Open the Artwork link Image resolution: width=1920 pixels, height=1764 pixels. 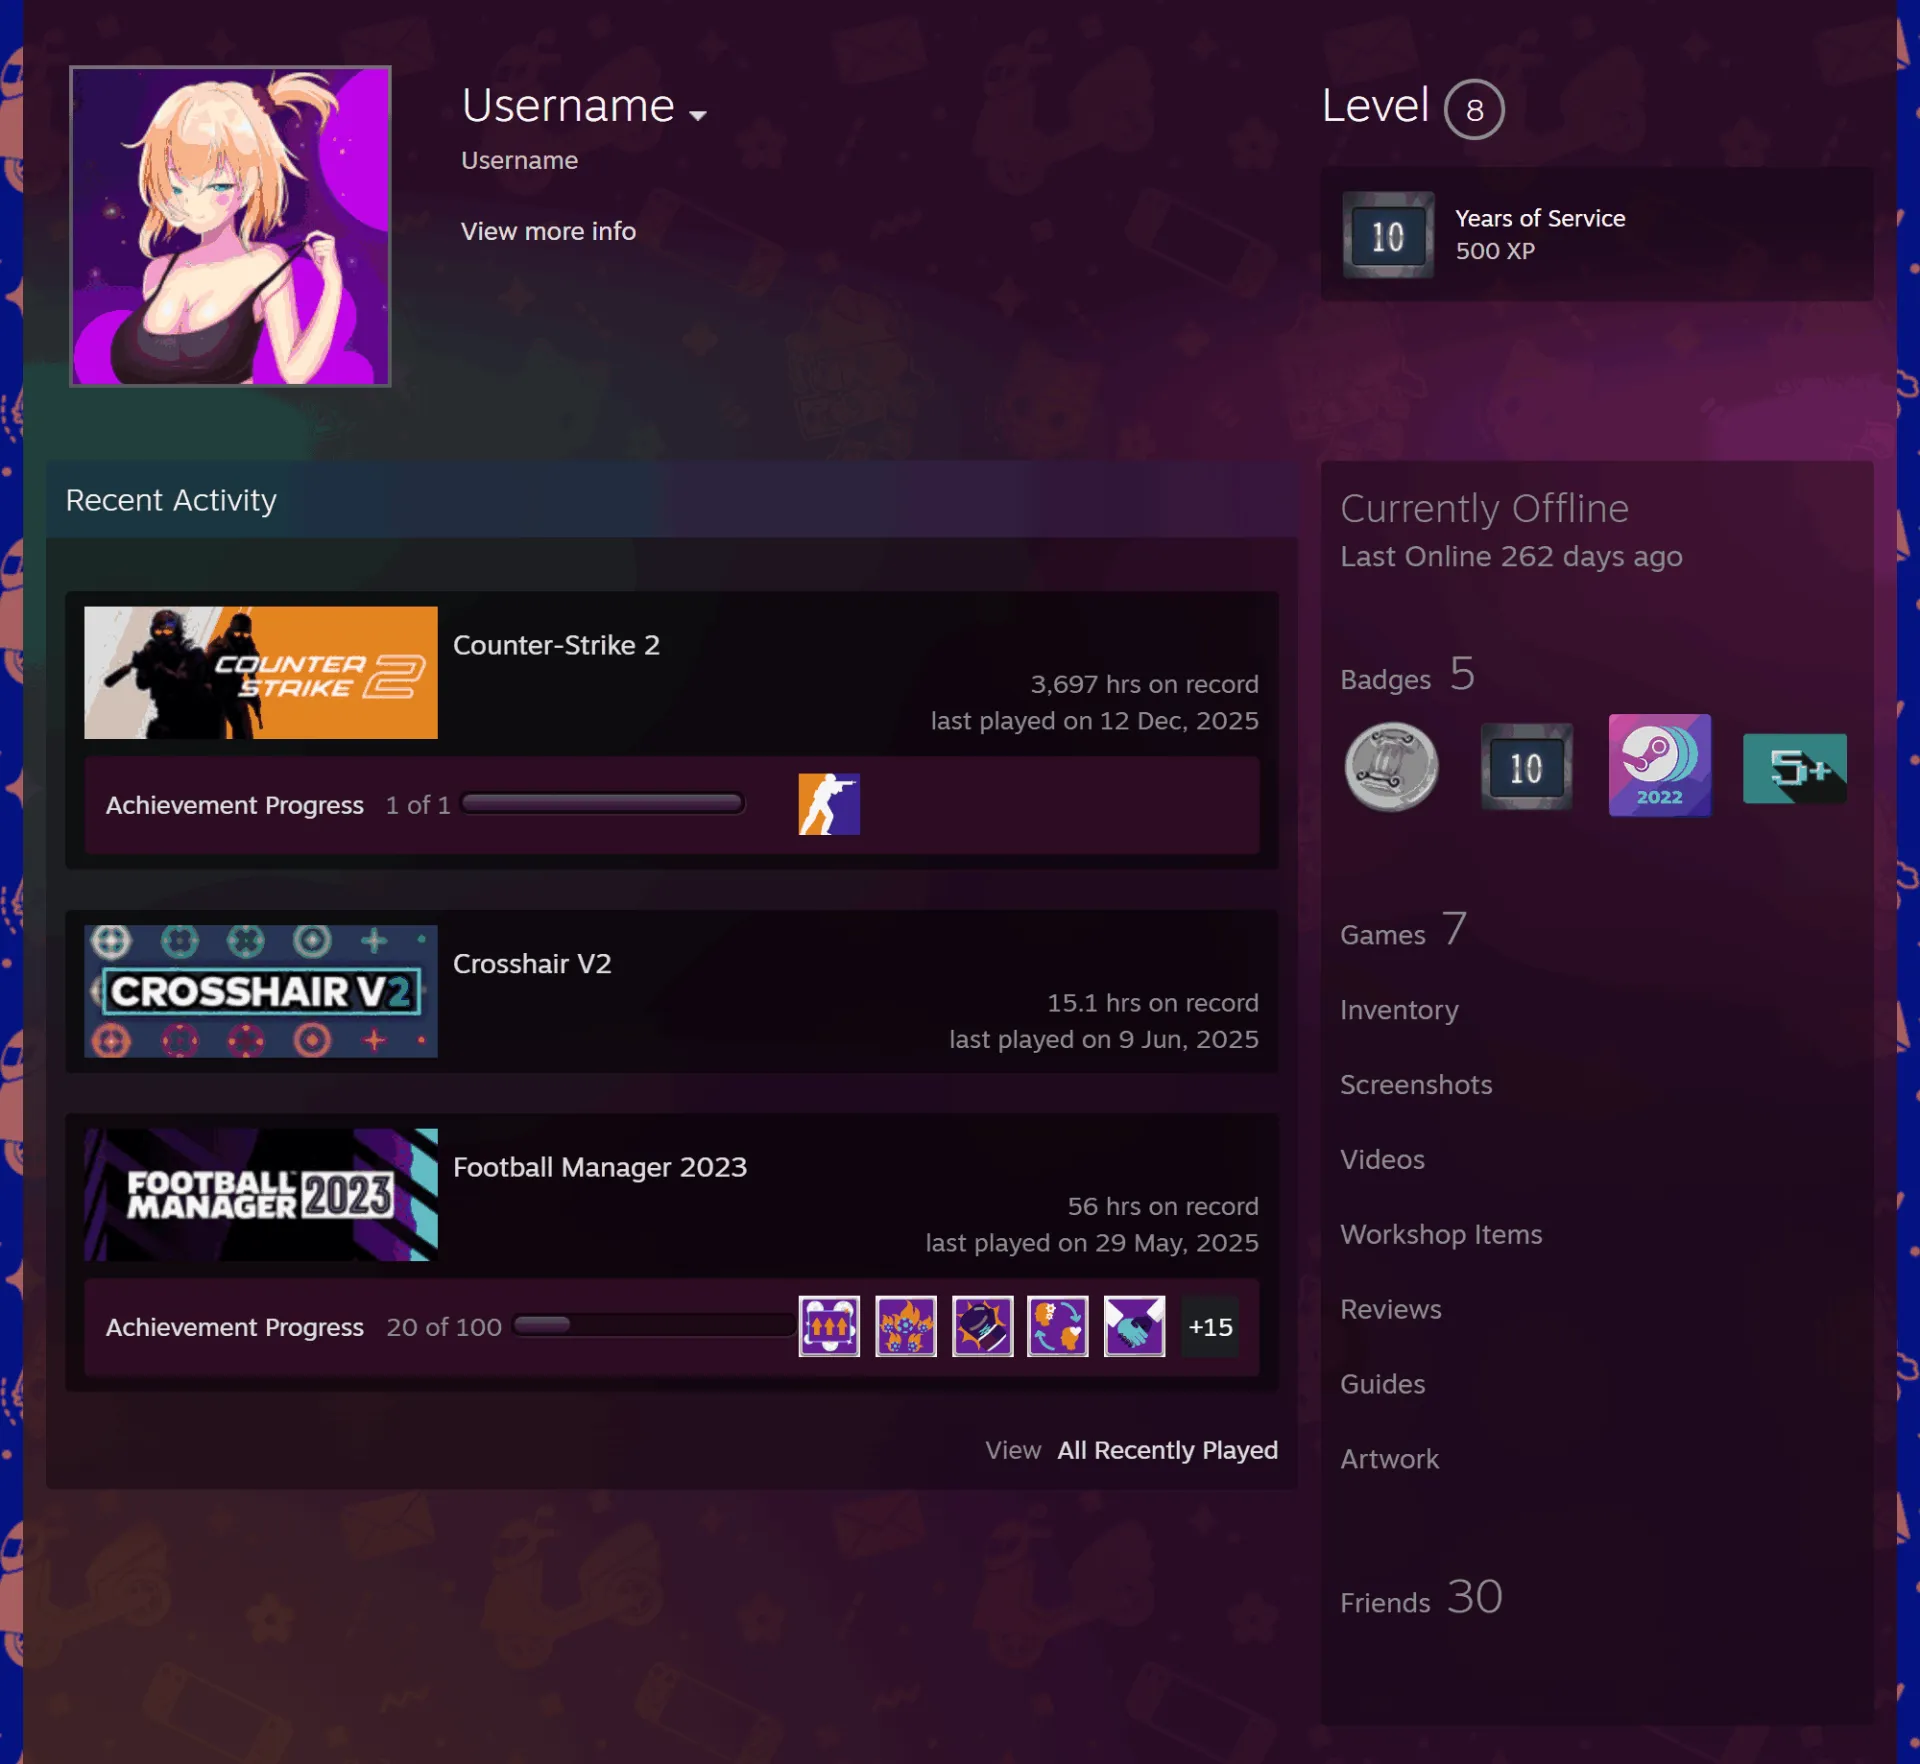(x=1389, y=1460)
